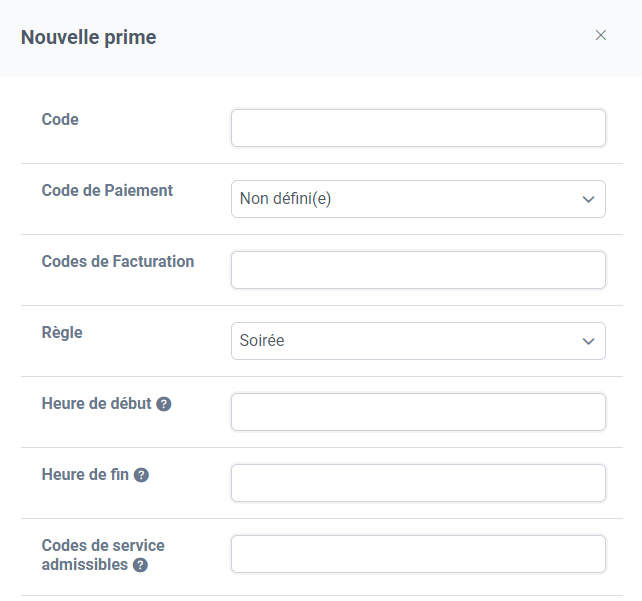Click the Nouvelle prime dialog title
The height and width of the screenshot is (601, 642).
[x=88, y=37]
